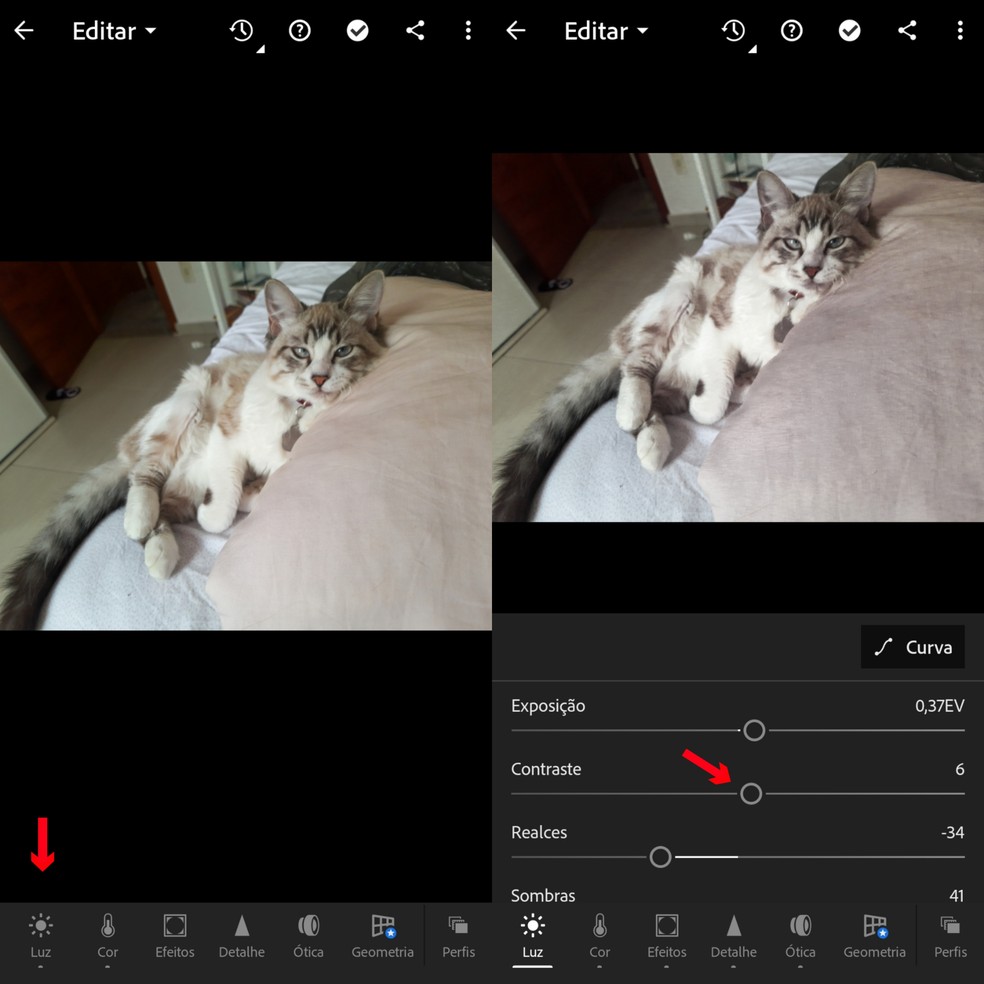
Task: Tap the Realces value -34
Action: [953, 833]
